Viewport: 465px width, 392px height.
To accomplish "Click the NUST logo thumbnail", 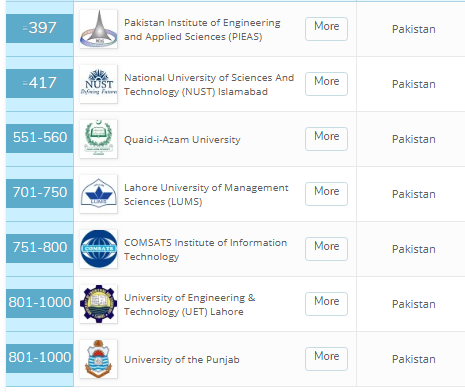I will click(99, 84).
